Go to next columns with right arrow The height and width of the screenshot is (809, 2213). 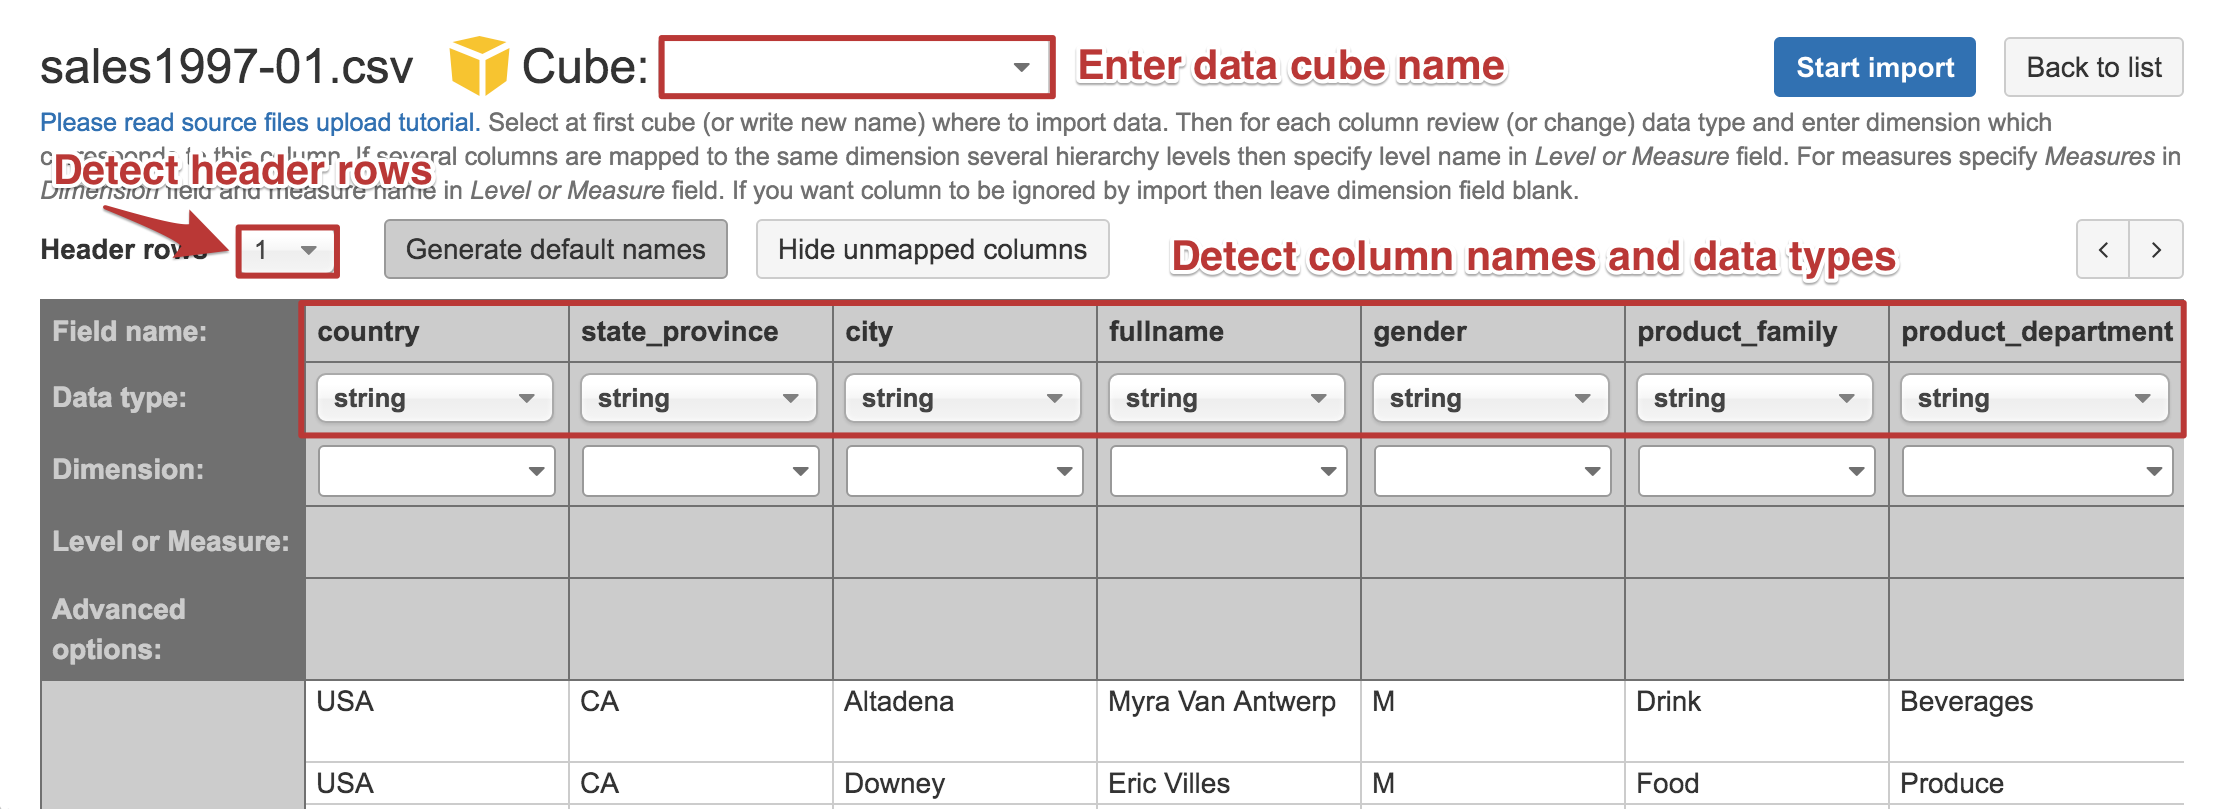click(2156, 250)
